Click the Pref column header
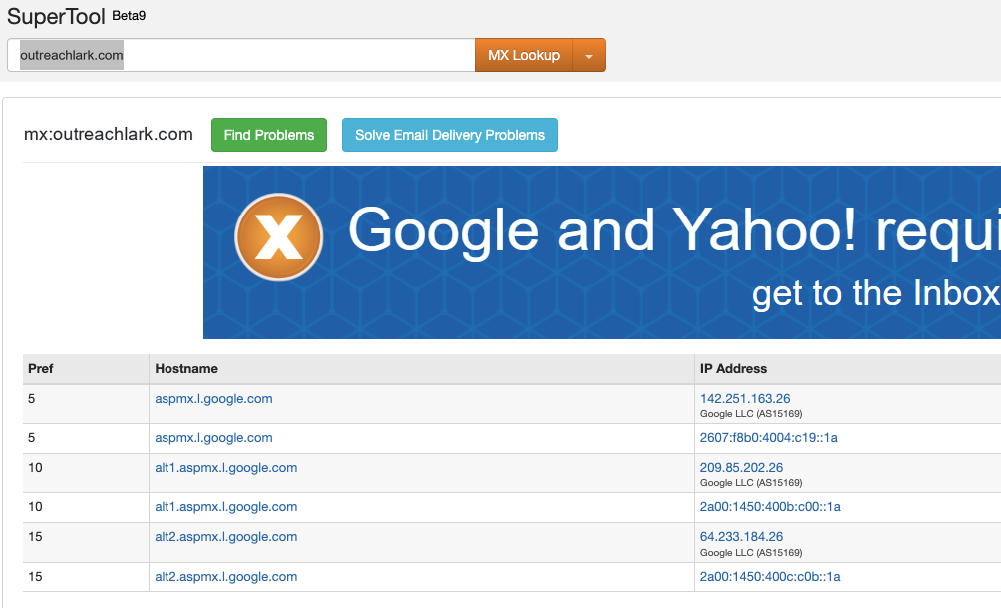 [x=41, y=369]
